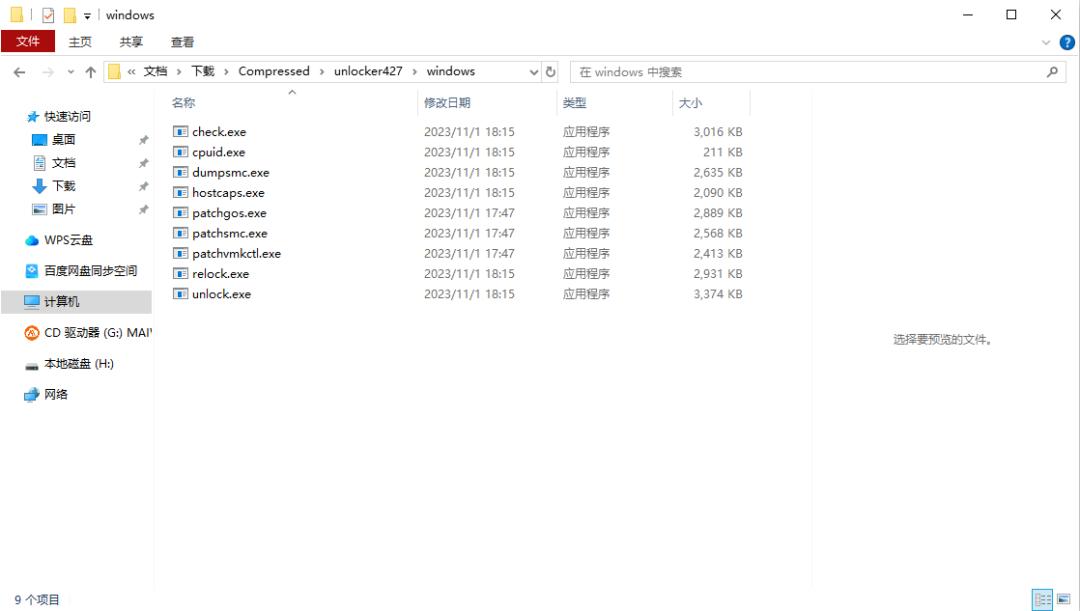1080x611 pixels.
Task: Click the Compressed breadcrumb in address bar
Action: click(275, 71)
